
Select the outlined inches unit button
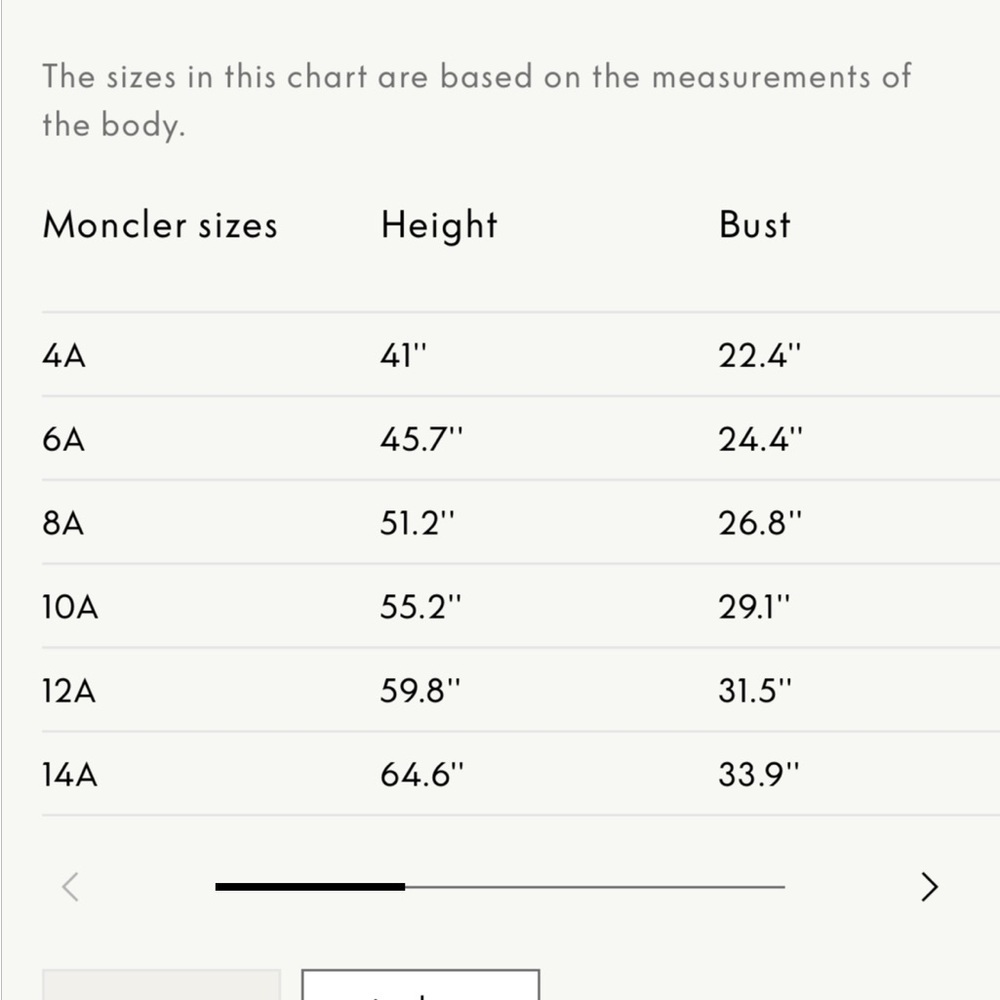pos(420,984)
